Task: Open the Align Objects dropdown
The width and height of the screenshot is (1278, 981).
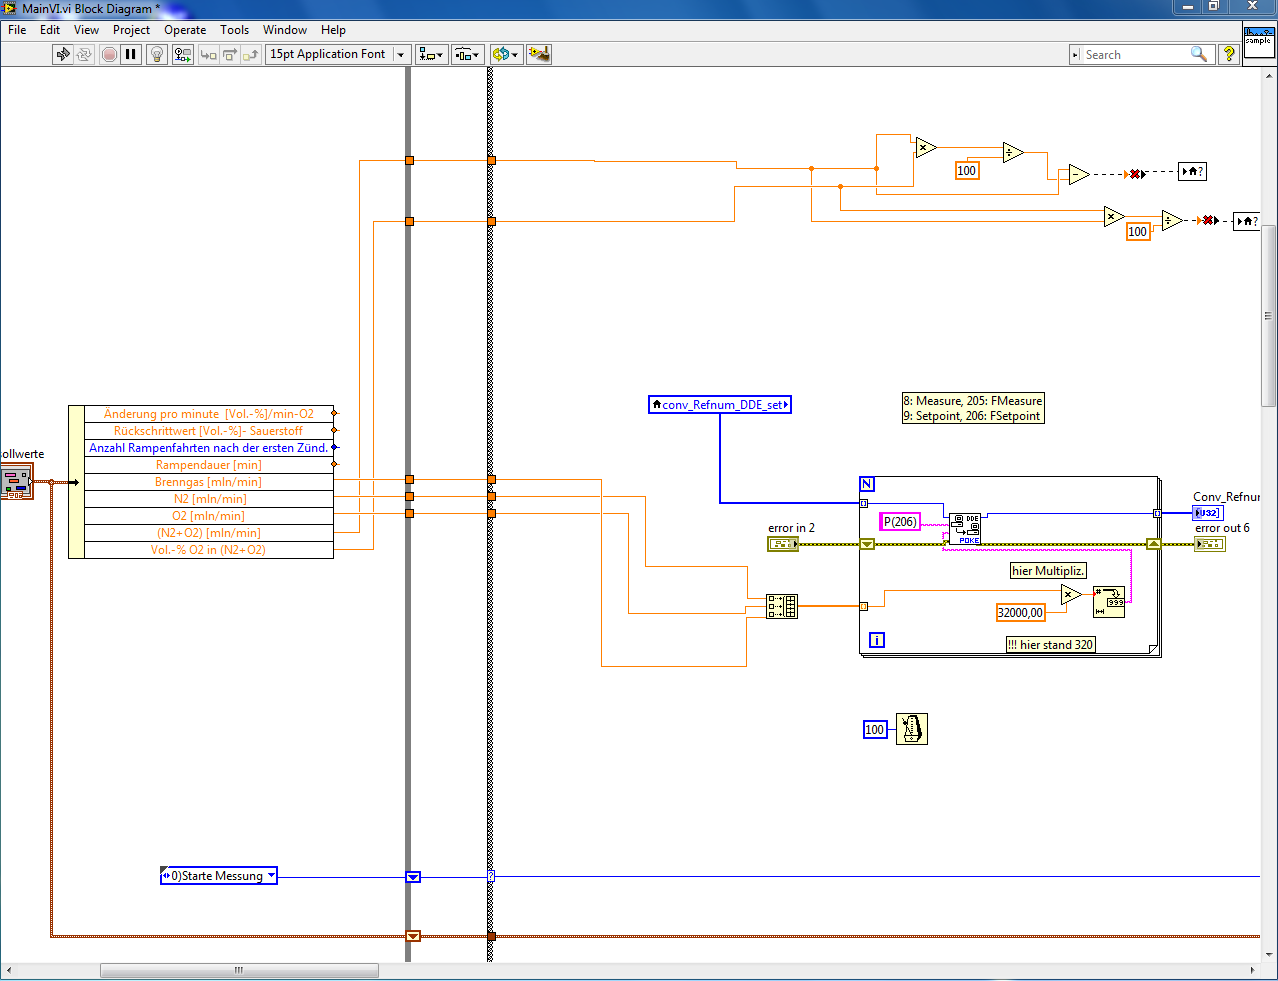Action: 431,54
